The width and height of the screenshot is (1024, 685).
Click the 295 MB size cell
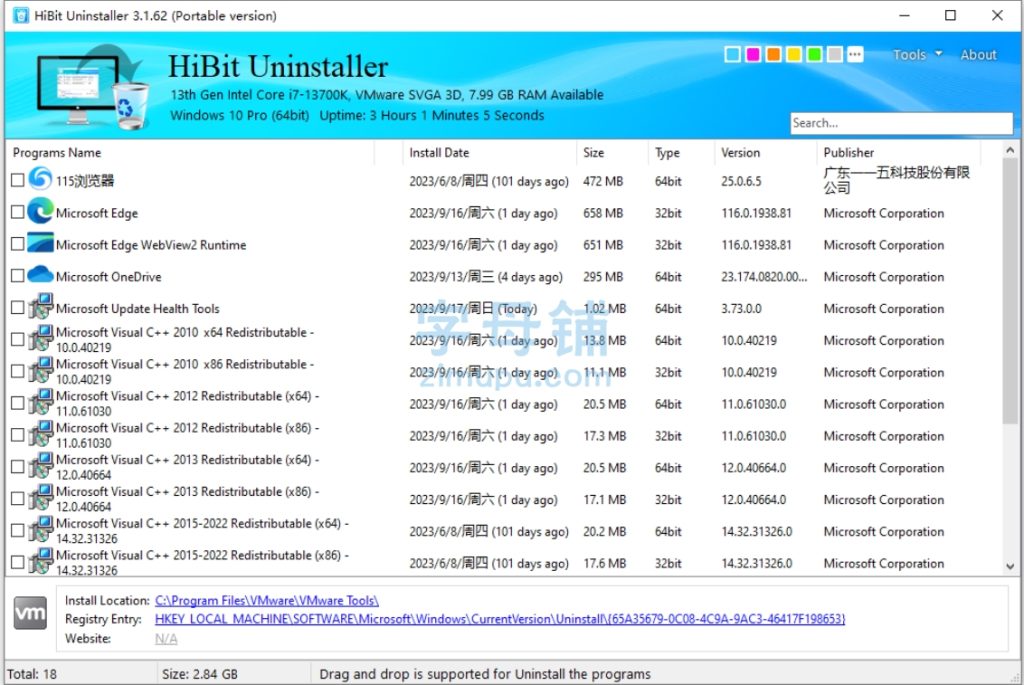point(603,277)
